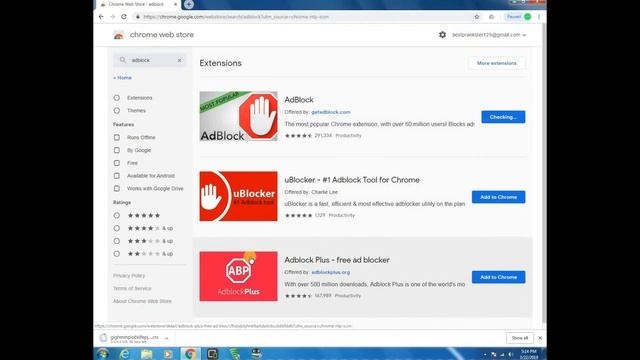Open the Chrome three-dot menu

pyautogui.click(x=539, y=17)
